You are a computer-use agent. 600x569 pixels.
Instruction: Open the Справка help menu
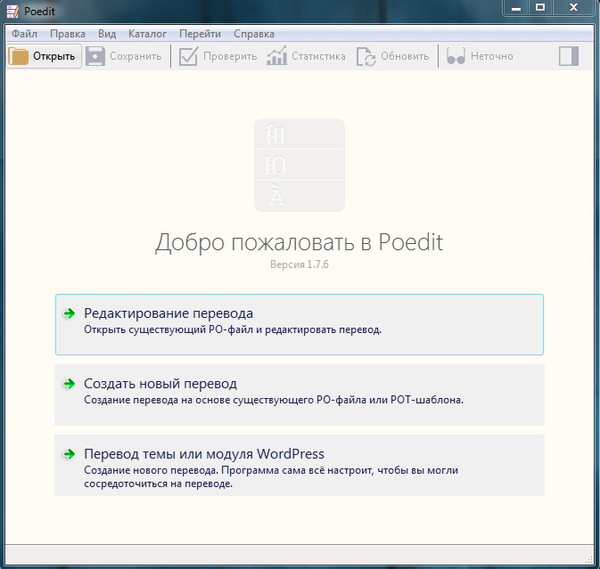coord(254,33)
